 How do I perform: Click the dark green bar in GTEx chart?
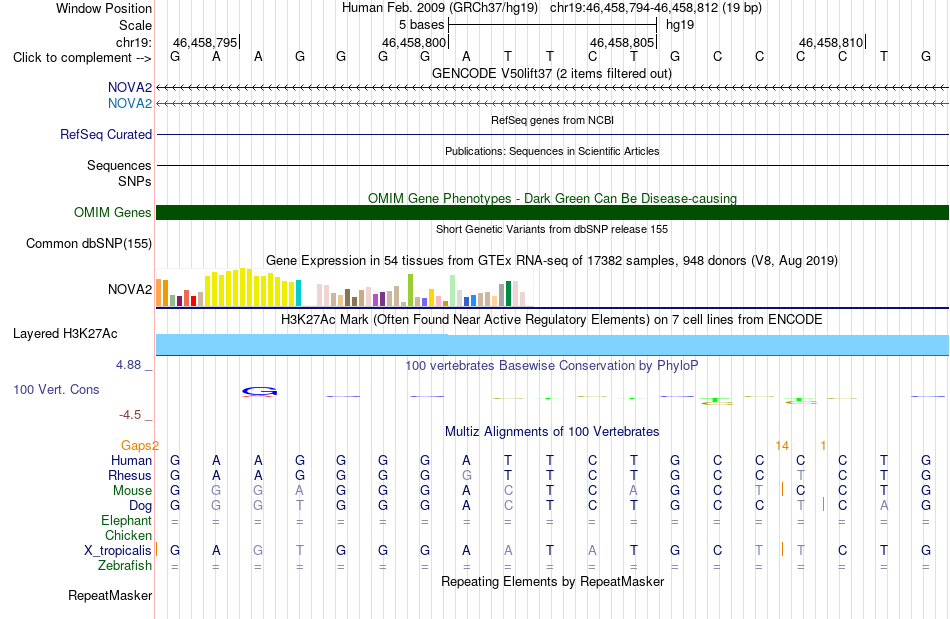[x=508, y=294]
